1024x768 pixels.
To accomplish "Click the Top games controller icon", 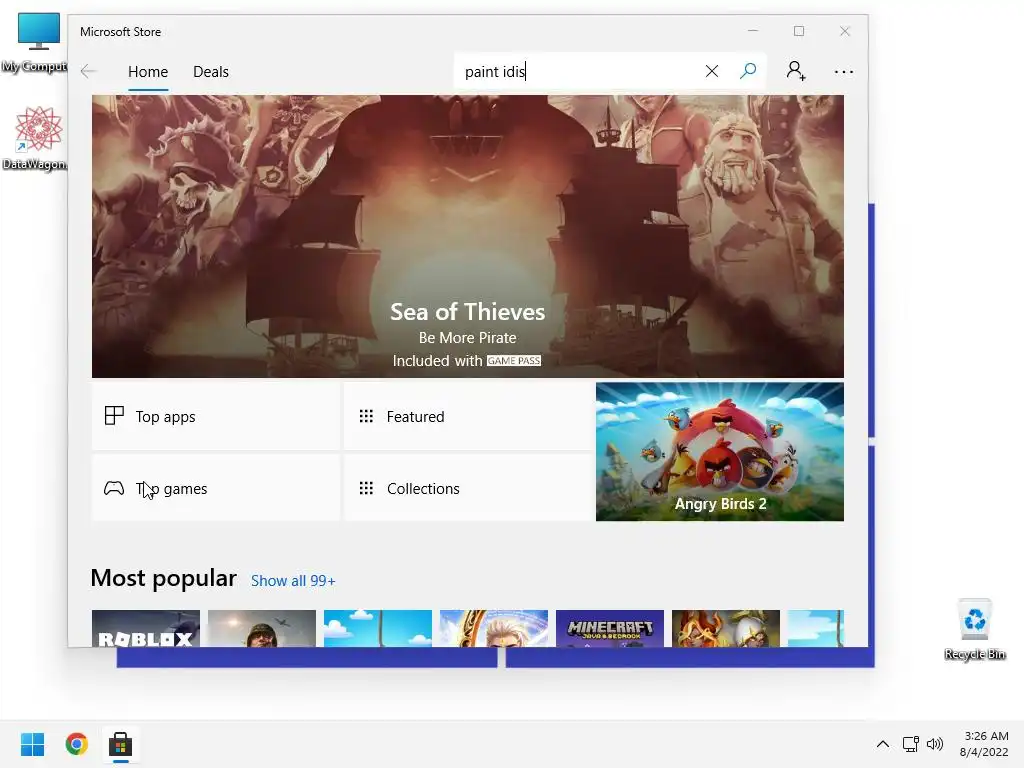I will click(114, 488).
